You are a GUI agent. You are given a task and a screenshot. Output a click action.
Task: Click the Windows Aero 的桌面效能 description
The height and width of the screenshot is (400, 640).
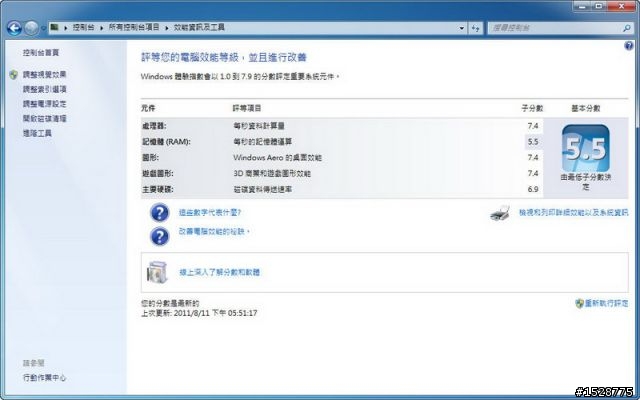[278, 158]
